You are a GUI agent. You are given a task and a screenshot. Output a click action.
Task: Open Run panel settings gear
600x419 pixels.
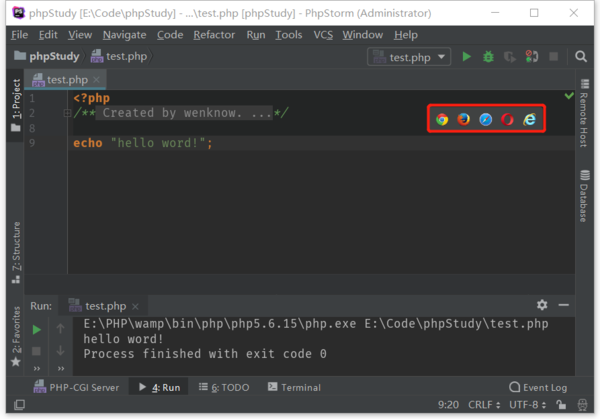point(542,305)
